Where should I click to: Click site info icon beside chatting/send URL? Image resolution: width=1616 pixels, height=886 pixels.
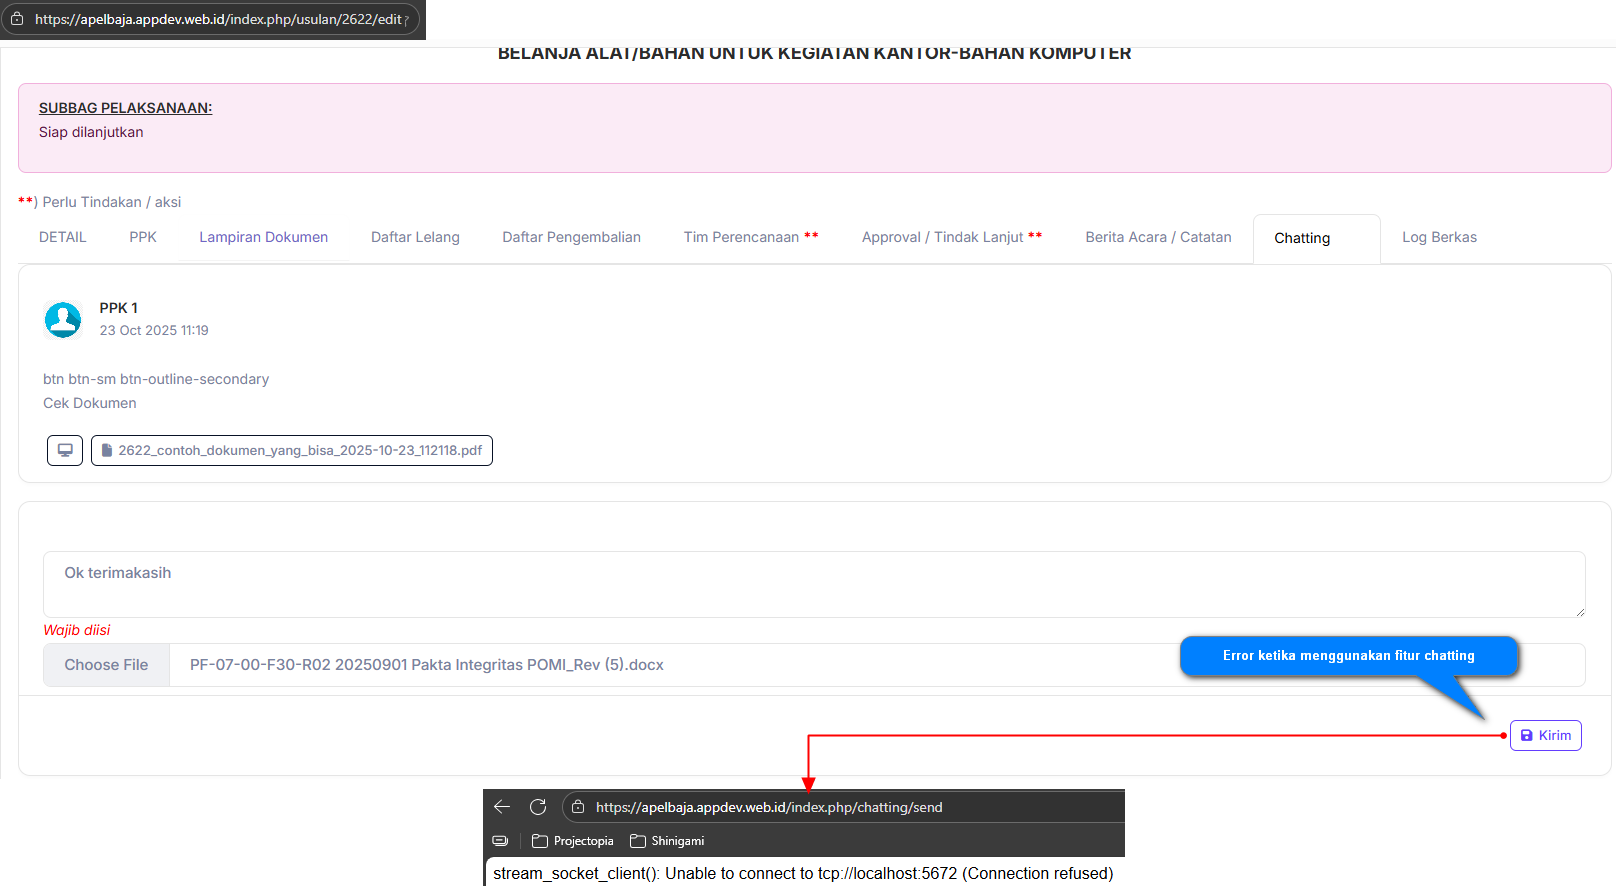pyautogui.click(x=578, y=807)
